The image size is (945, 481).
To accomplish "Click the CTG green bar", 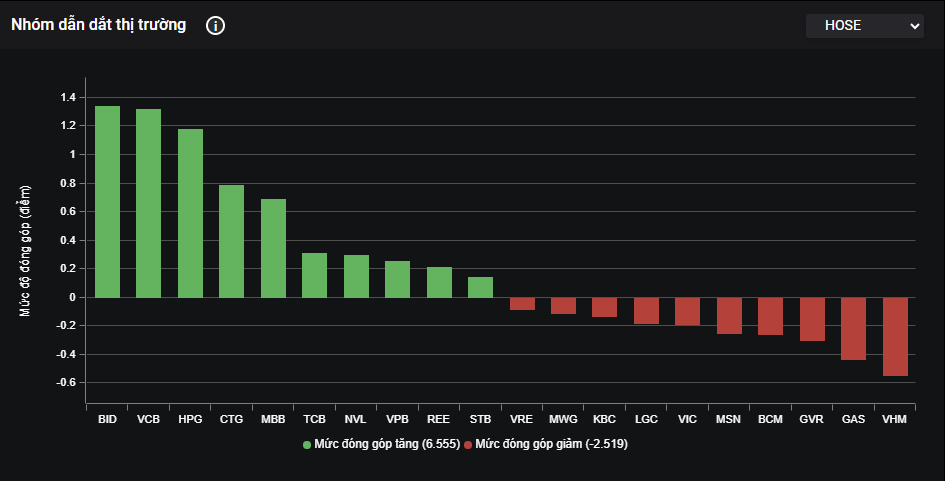I will pyautogui.click(x=232, y=241).
